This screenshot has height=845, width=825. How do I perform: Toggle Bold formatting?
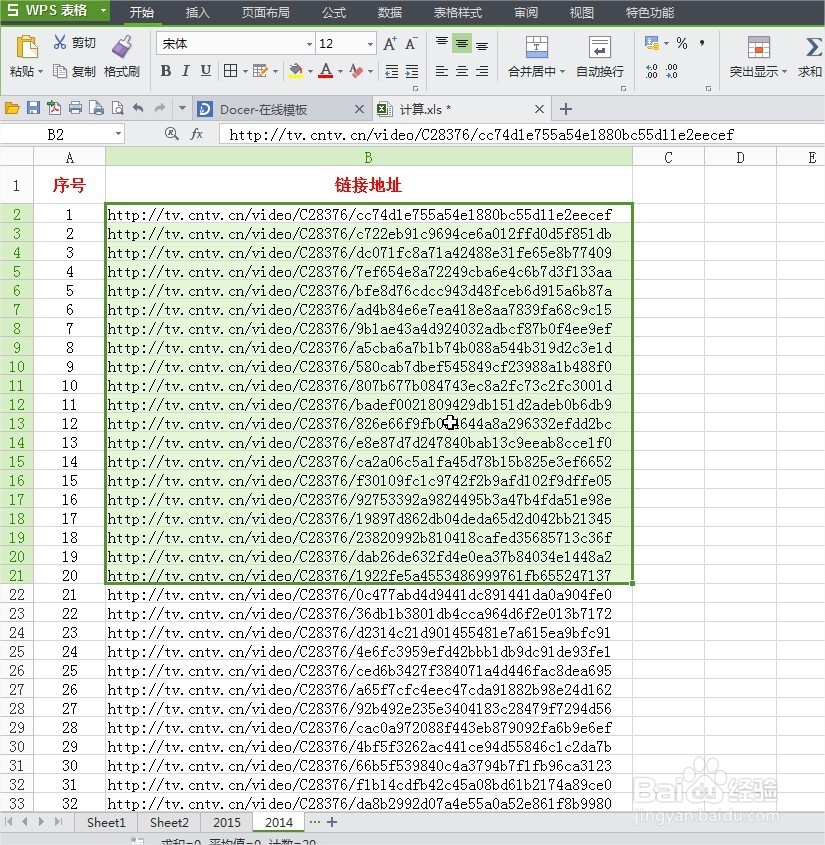(166, 71)
